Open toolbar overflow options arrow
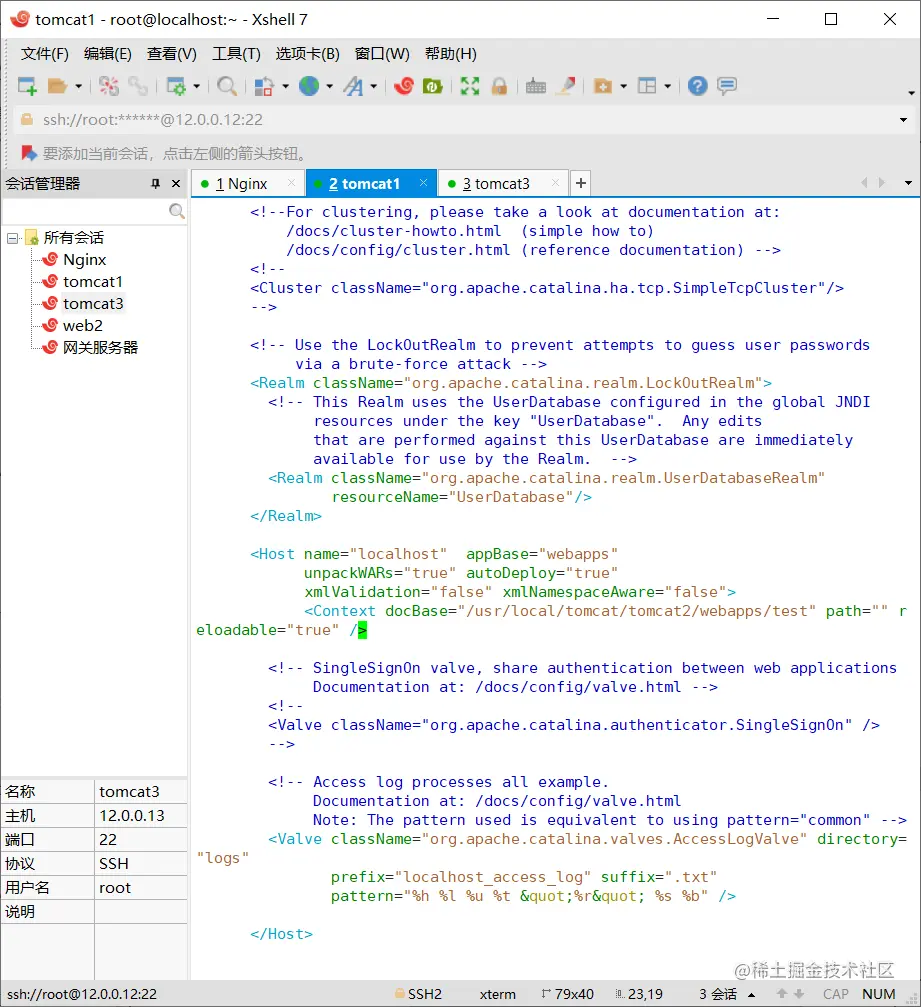921x1007 pixels. [x=911, y=92]
